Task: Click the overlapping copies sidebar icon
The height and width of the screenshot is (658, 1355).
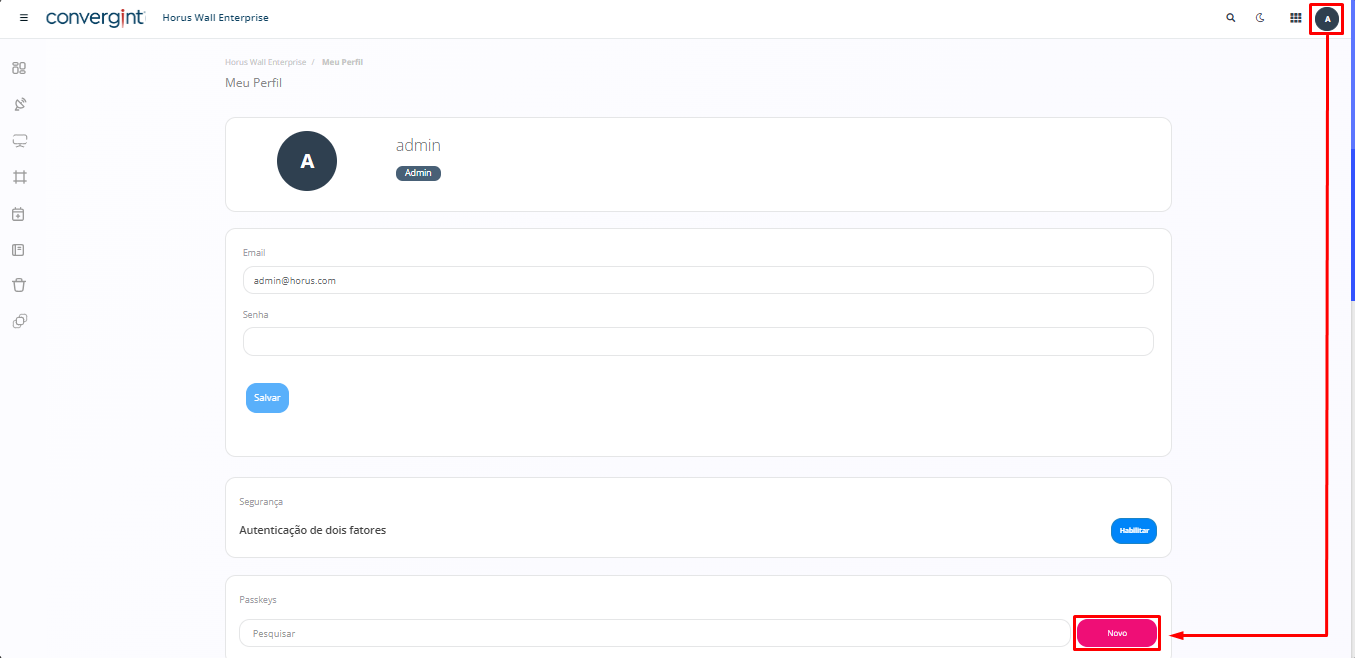Action: (x=19, y=321)
